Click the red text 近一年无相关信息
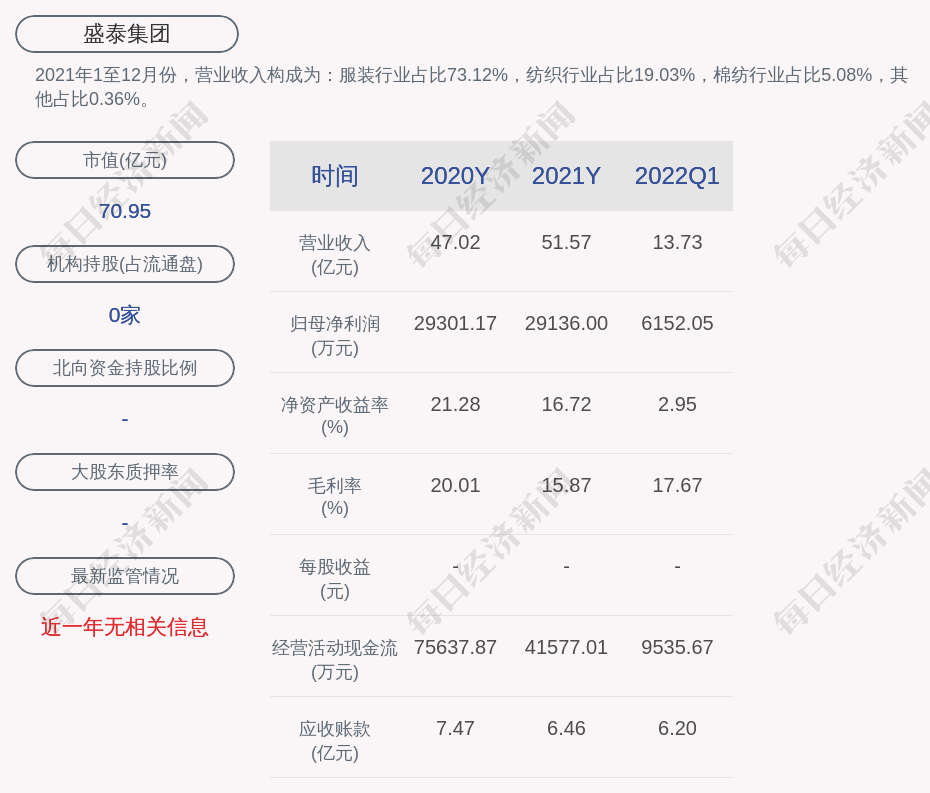 pos(125,627)
